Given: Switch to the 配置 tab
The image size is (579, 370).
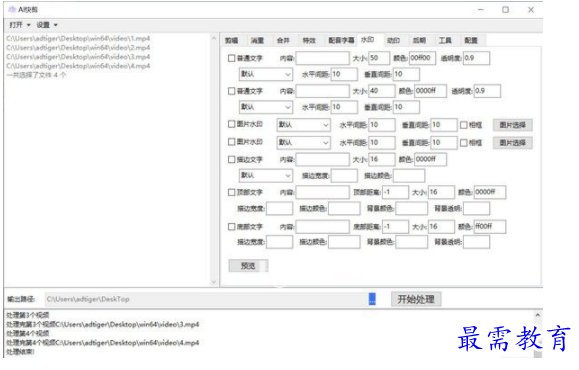Looking at the screenshot, I should click(471, 40).
